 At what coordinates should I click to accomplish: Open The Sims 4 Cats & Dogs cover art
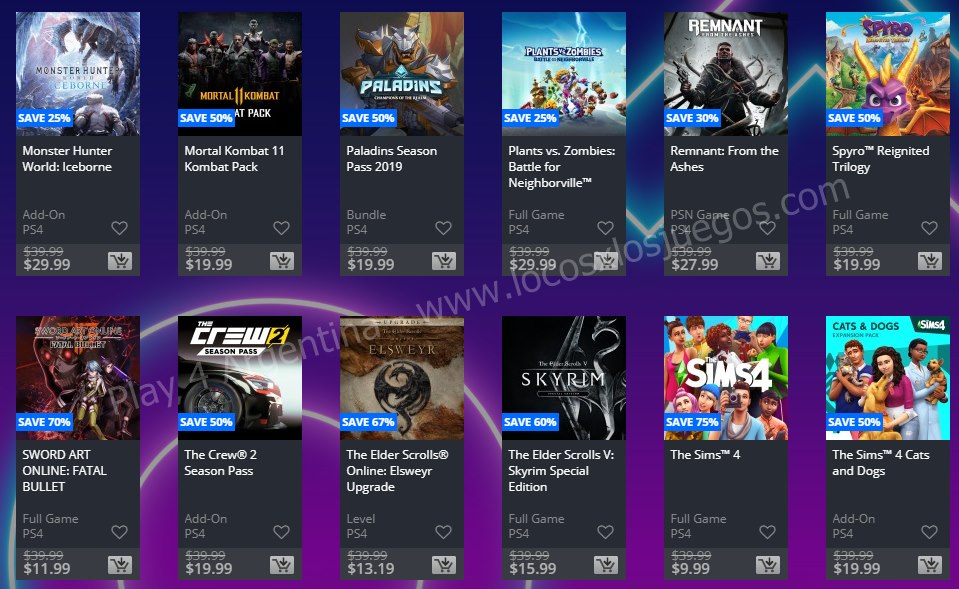[887, 378]
